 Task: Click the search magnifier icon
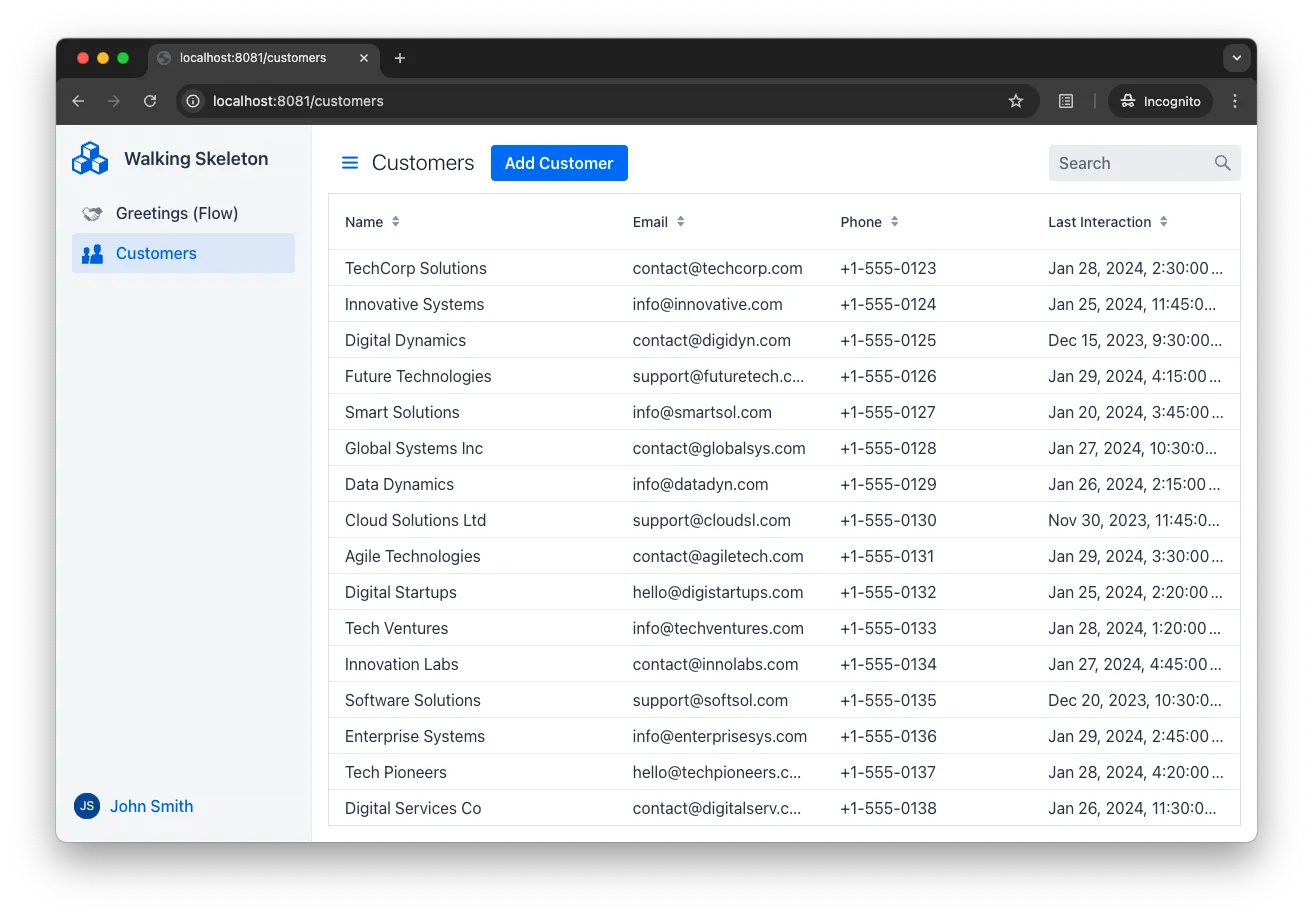click(1222, 162)
